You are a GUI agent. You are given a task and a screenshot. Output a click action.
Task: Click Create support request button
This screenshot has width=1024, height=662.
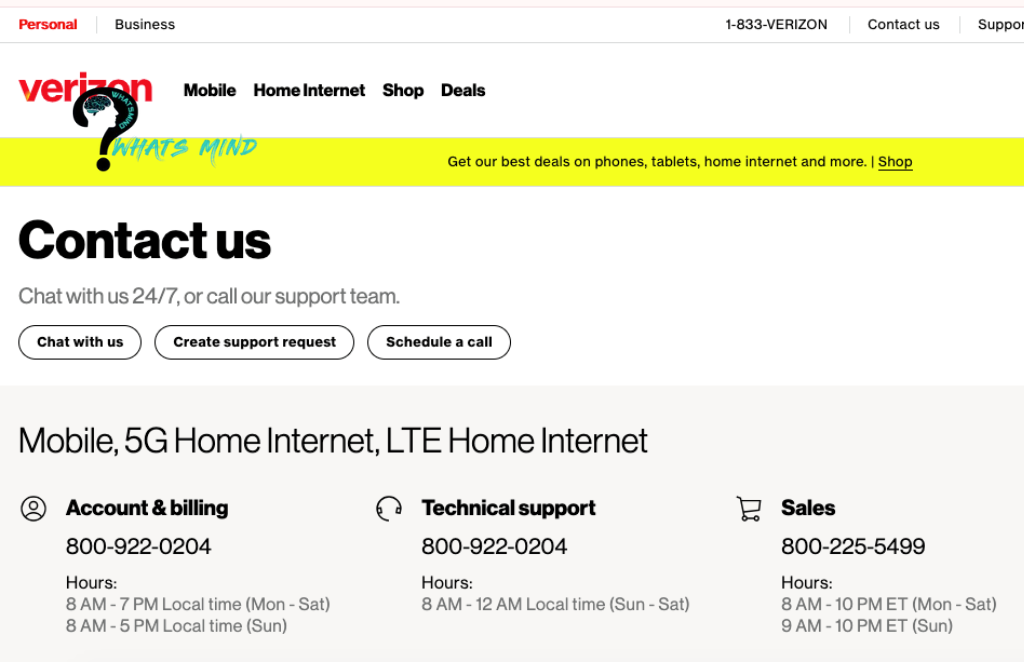click(254, 342)
